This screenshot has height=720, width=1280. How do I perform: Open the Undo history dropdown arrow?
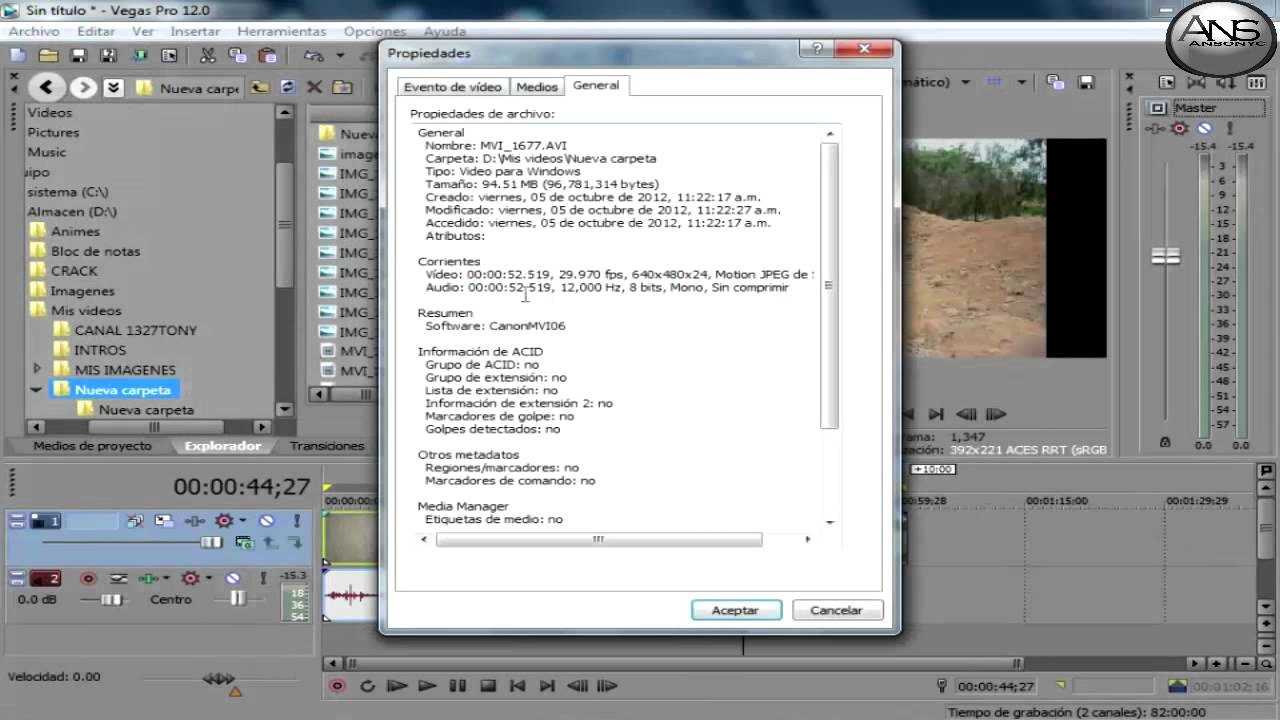[x=340, y=56]
